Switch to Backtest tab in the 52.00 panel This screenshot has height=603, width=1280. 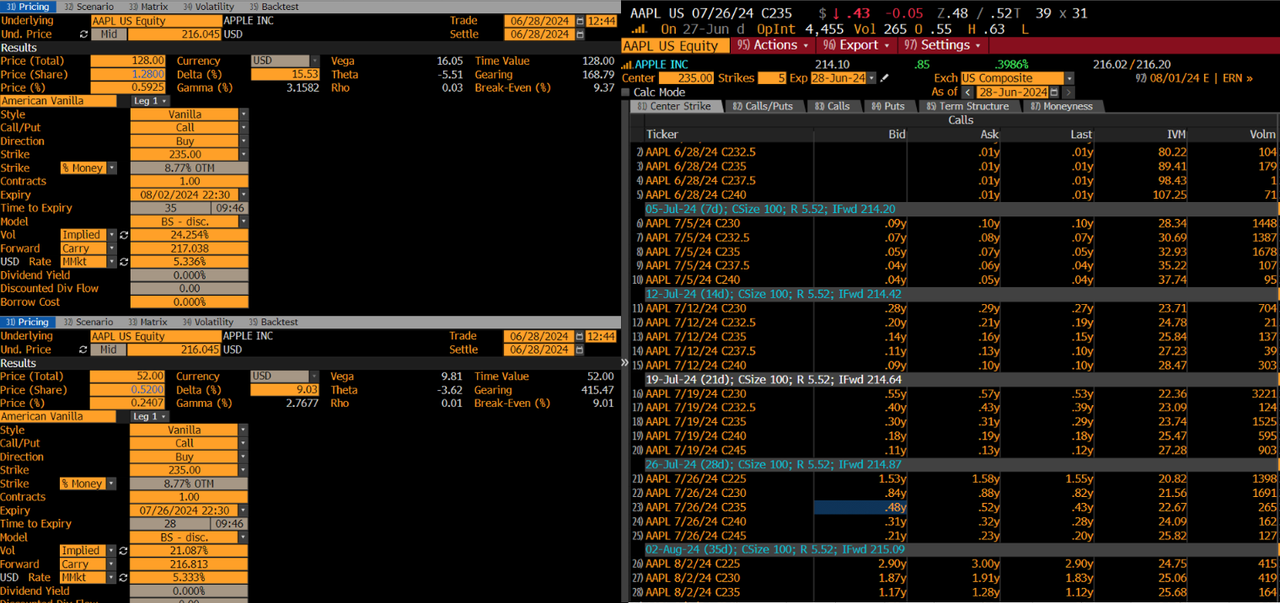(x=273, y=322)
